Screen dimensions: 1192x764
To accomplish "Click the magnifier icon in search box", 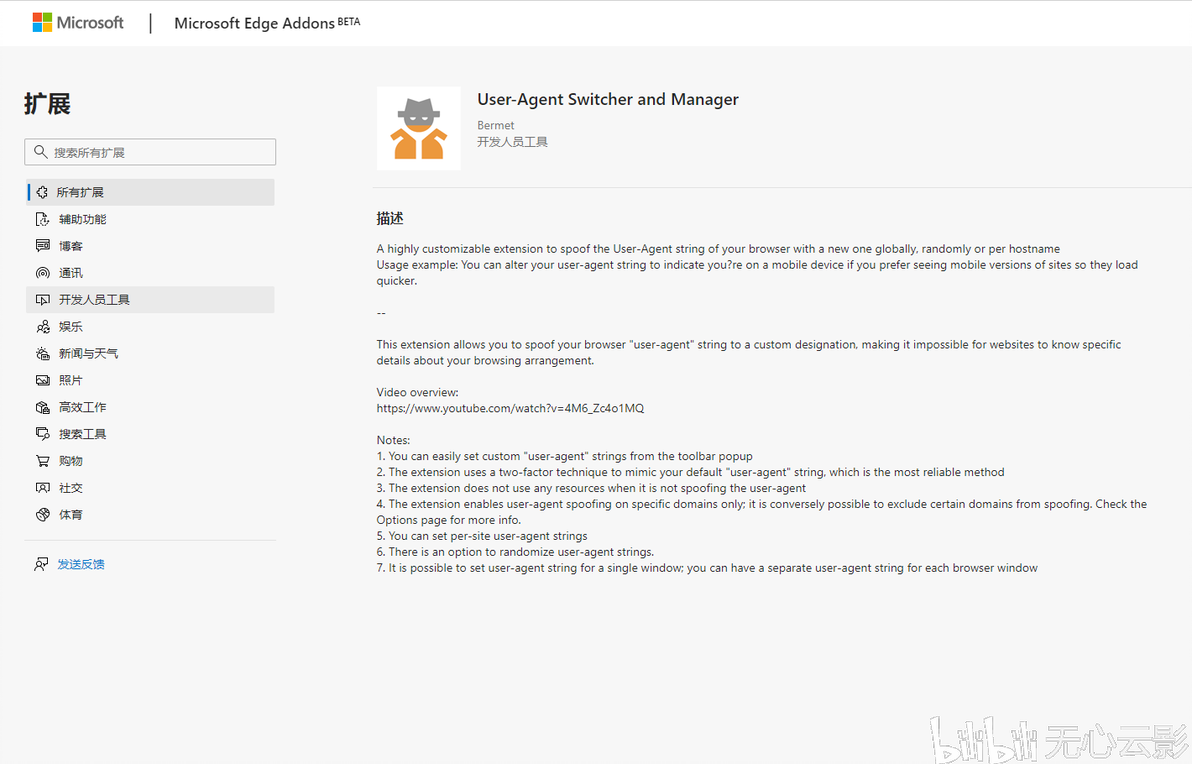I will click(x=40, y=152).
